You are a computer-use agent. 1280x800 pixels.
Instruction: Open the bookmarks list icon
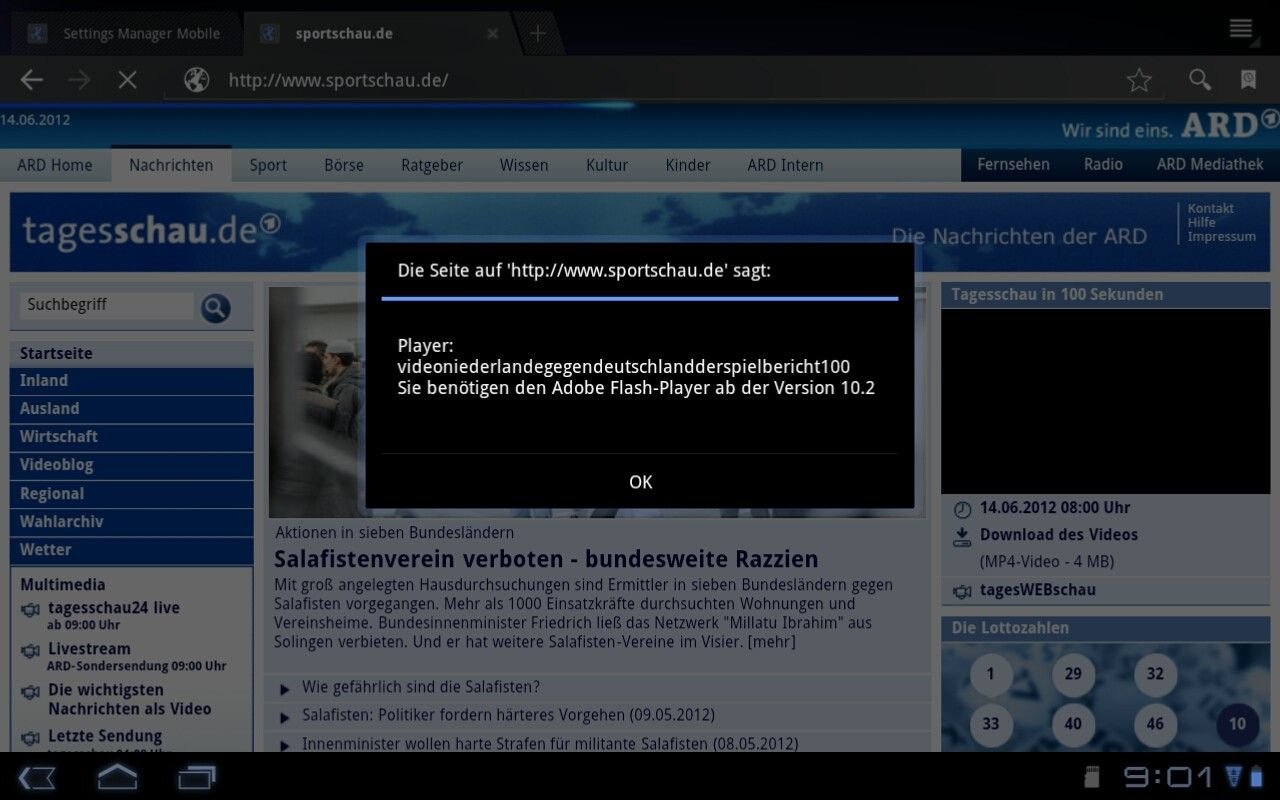[1248, 80]
